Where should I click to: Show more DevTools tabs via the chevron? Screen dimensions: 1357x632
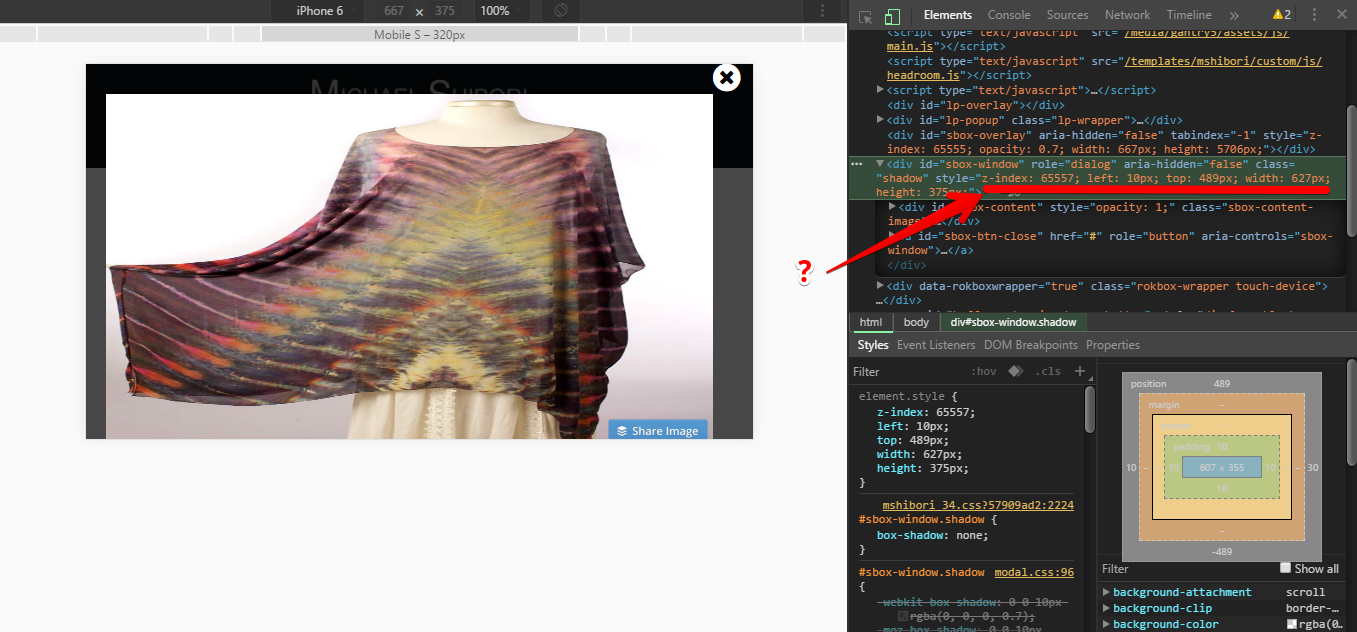1234,15
